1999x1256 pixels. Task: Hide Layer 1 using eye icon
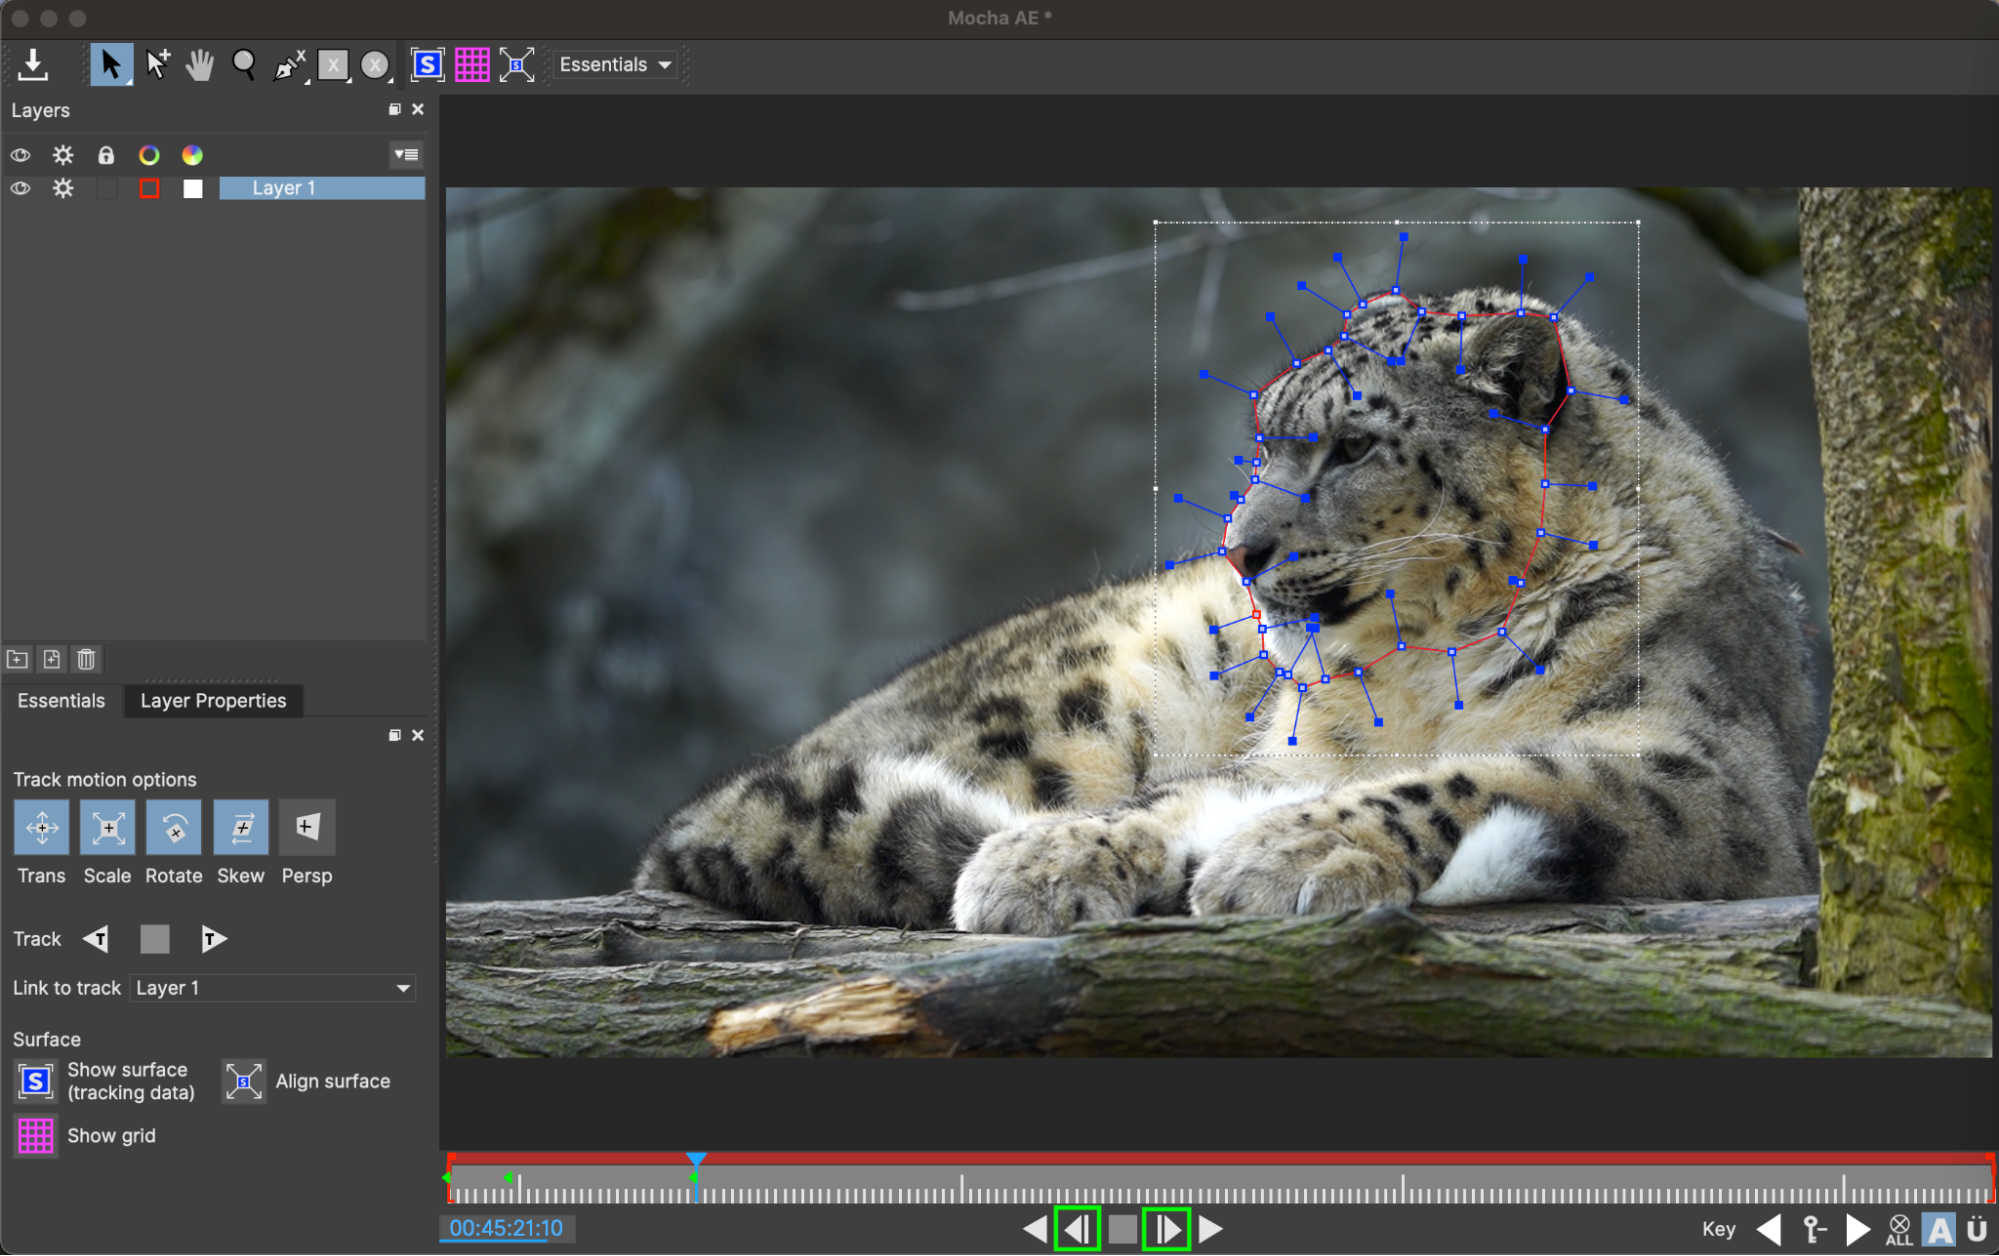(x=20, y=188)
